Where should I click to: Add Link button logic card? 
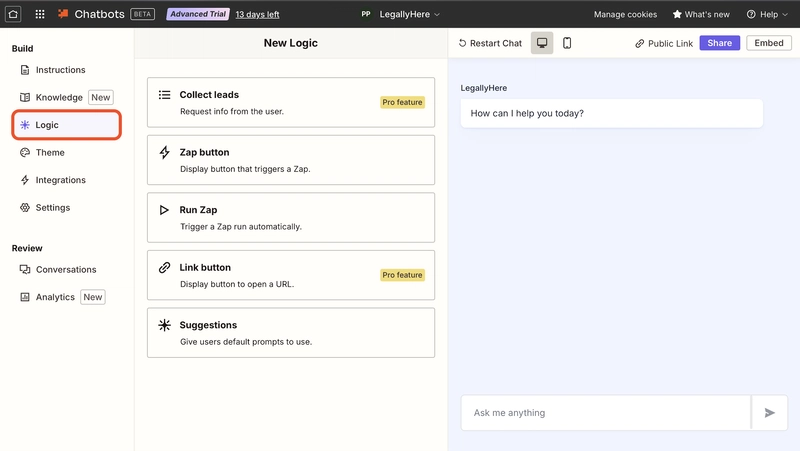tap(291, 275)
